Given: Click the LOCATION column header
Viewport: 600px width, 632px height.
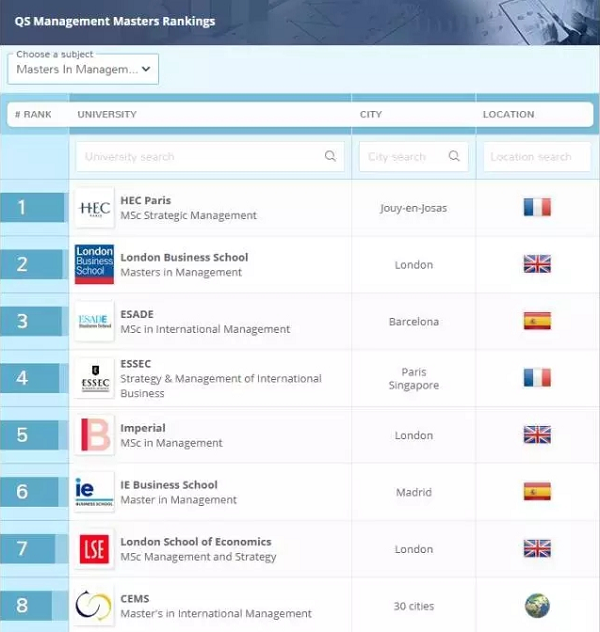Looking at the screenshot, I should [x=508, y=114].
